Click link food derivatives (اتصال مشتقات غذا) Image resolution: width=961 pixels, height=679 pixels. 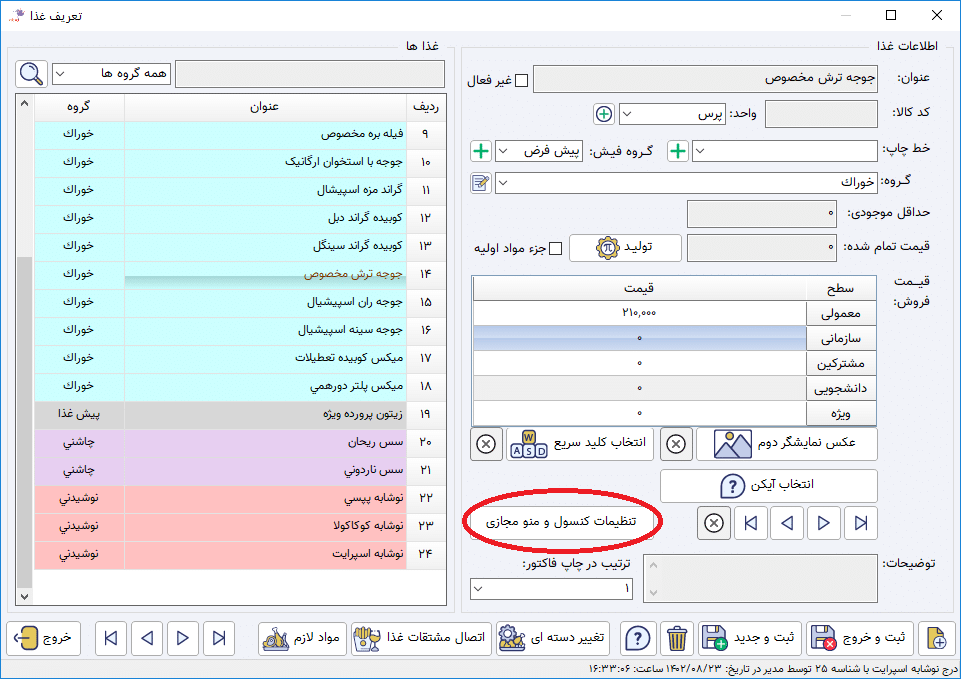(422, 639)
